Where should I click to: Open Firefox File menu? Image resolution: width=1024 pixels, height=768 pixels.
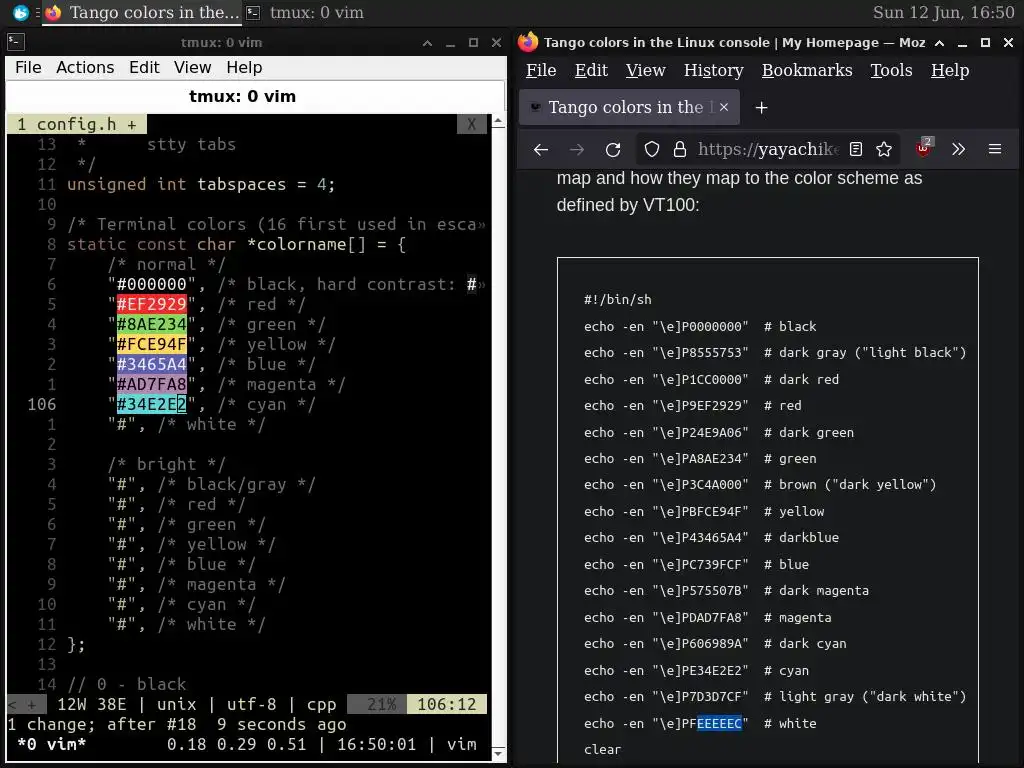(x=541, y=70)
